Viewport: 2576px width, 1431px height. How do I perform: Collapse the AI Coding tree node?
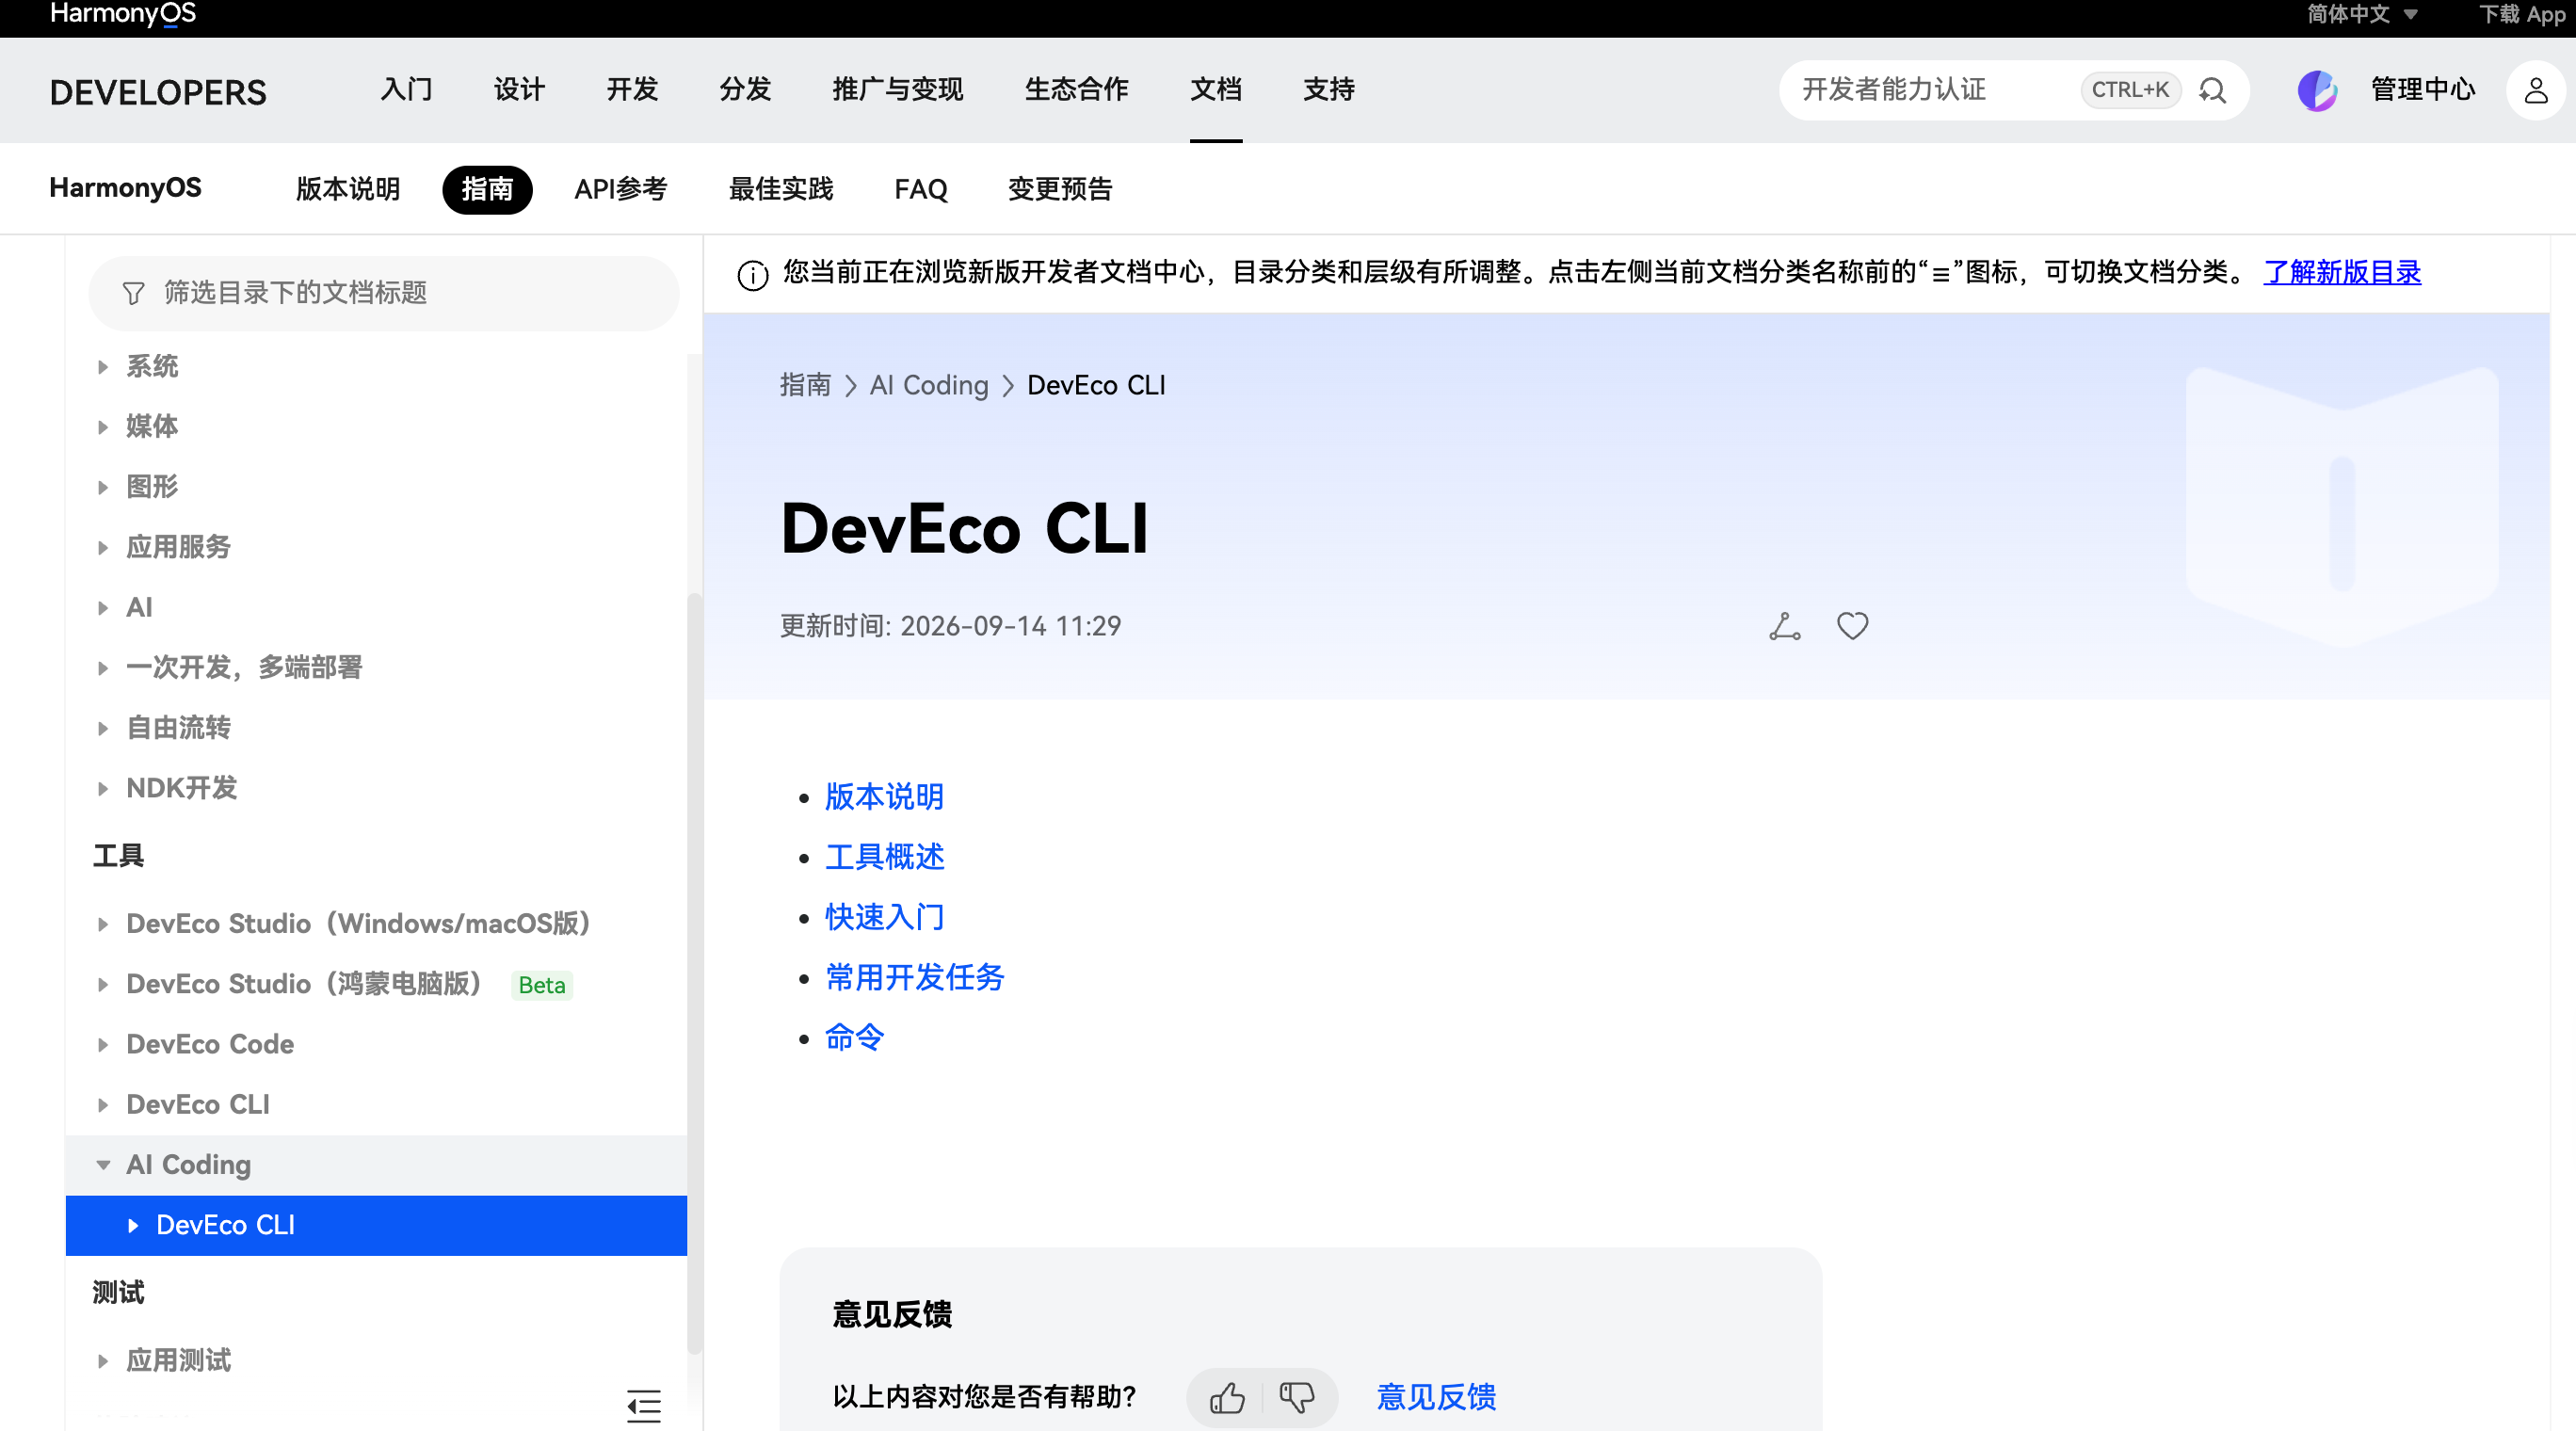102,1165
